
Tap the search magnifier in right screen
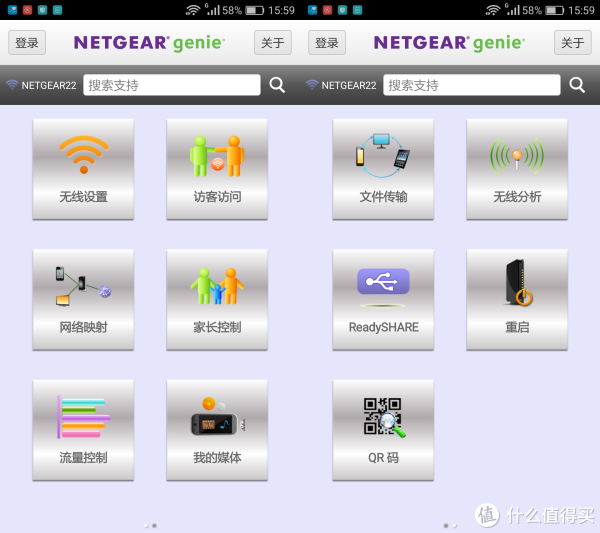tap(577, 85)
